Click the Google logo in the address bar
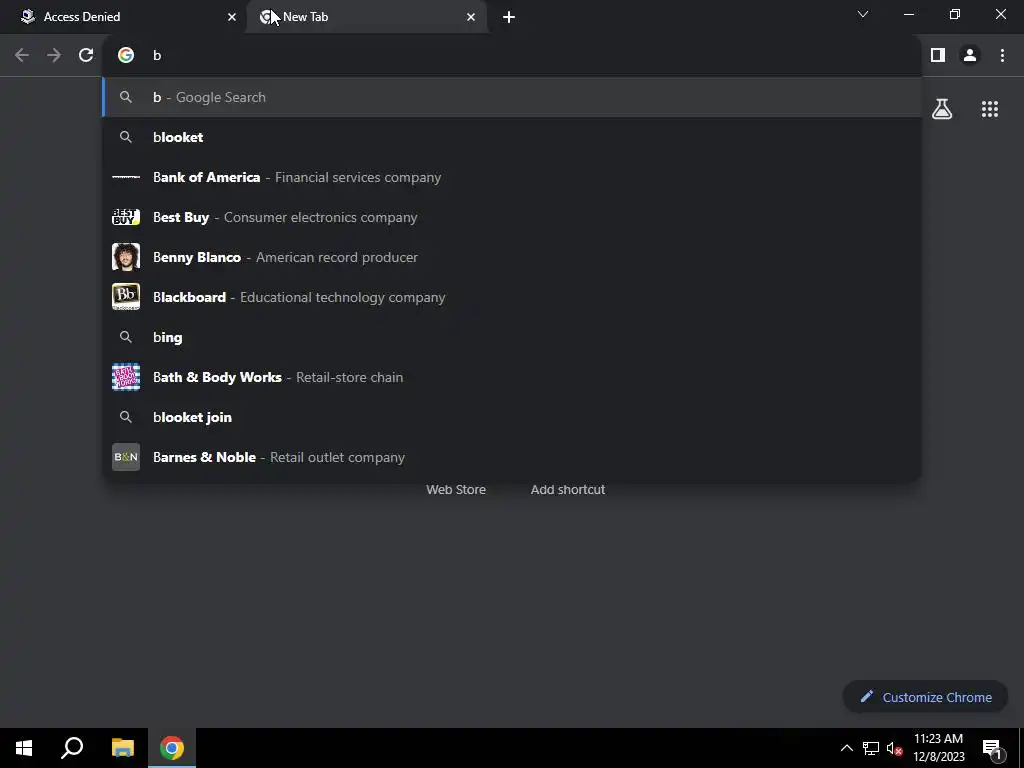This screenshot has height=768, width=1024. pyautogui.click(x=126, y=56)
